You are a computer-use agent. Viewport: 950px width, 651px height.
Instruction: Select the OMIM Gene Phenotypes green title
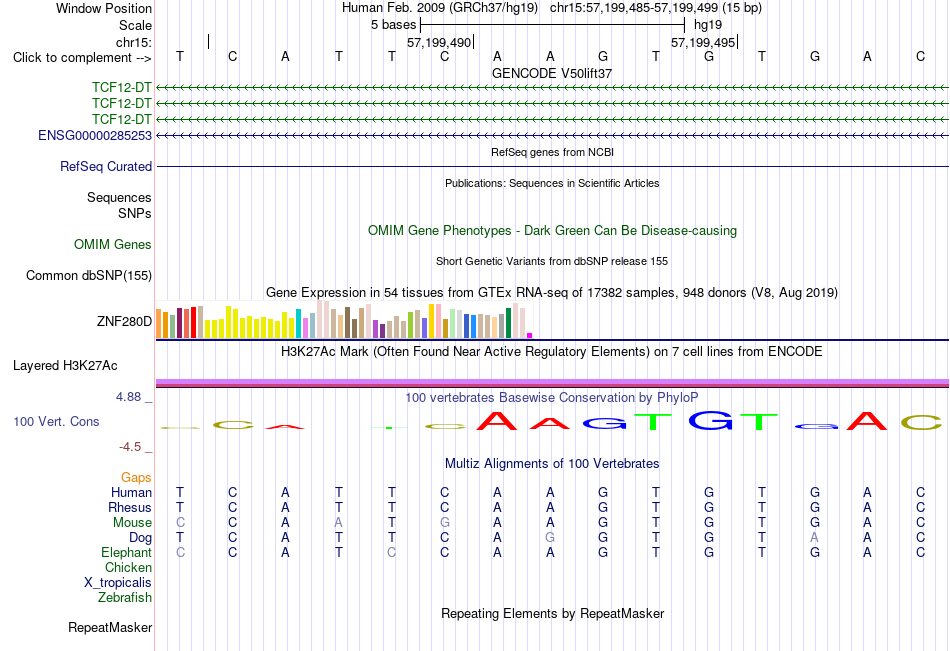[553, 230]
